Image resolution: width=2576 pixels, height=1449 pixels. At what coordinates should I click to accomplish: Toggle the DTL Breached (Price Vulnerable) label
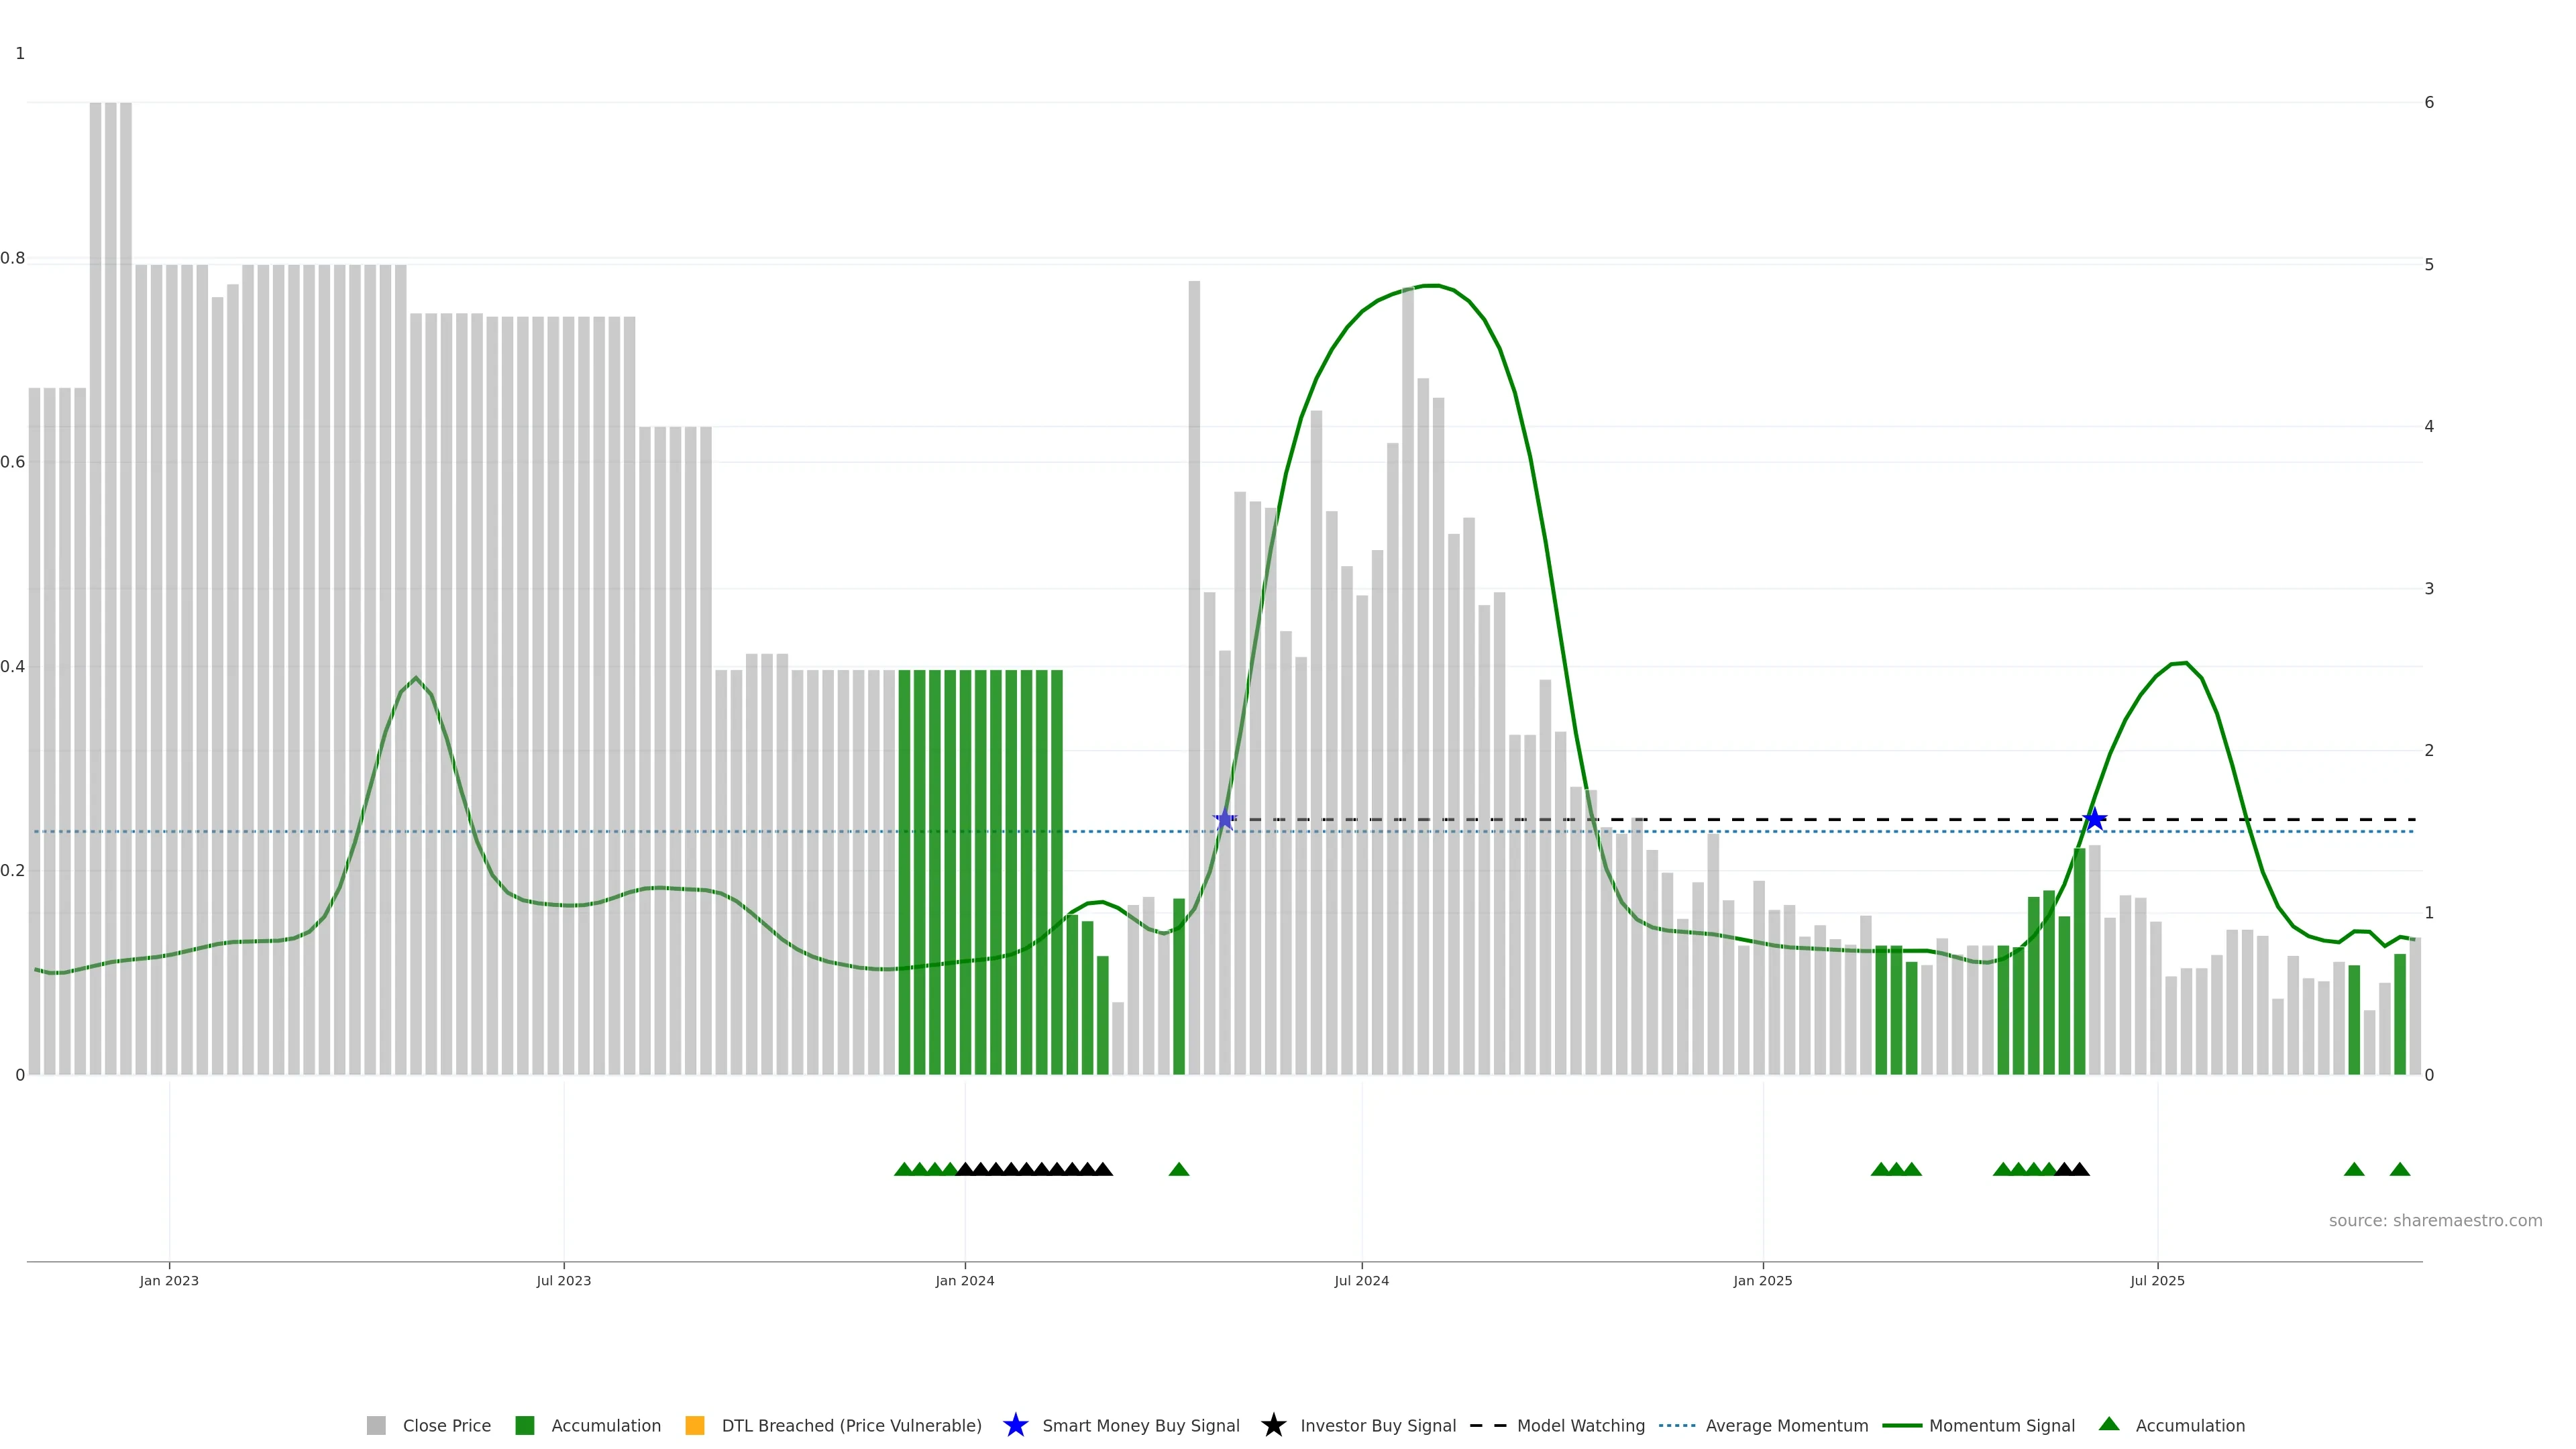click(851, 1425)
